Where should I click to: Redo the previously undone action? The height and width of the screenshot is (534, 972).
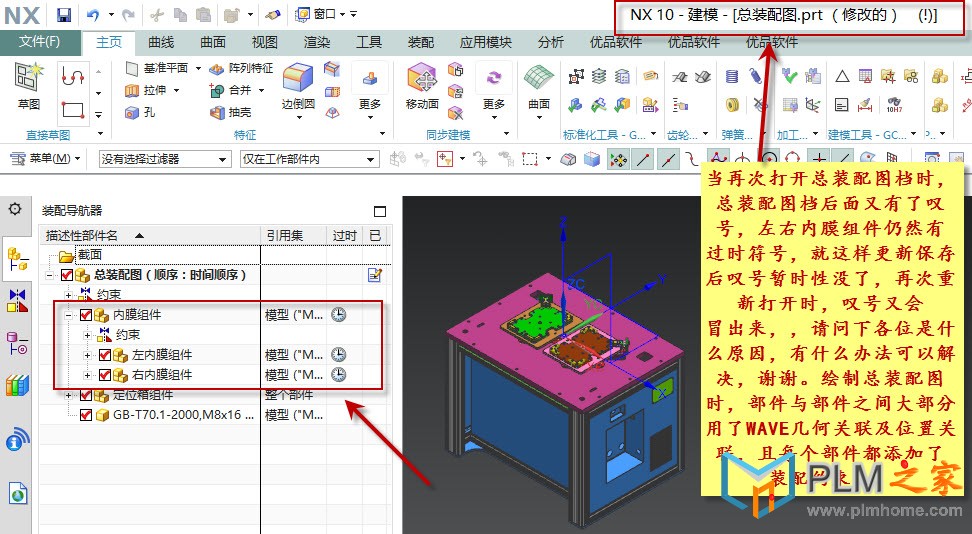click(128, 14)
